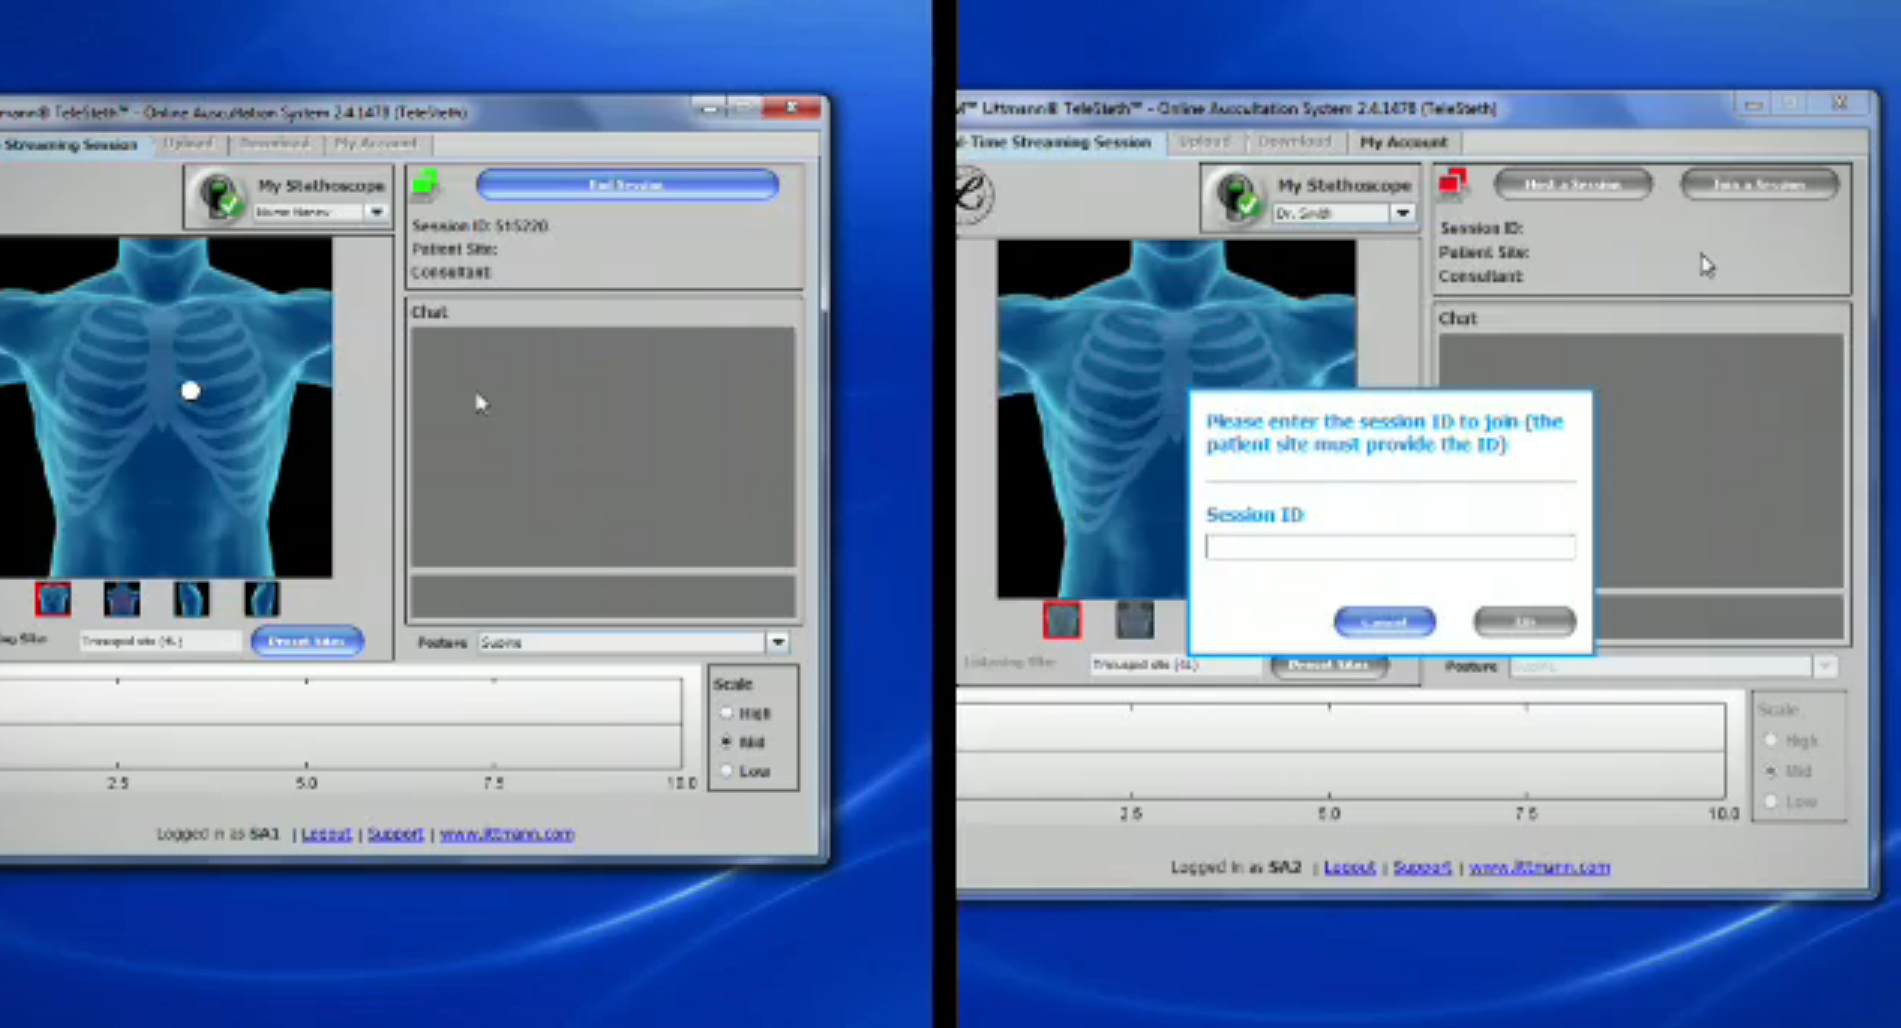
Task: Open My Account tab in left window
Action: click(x=376, y=144)
